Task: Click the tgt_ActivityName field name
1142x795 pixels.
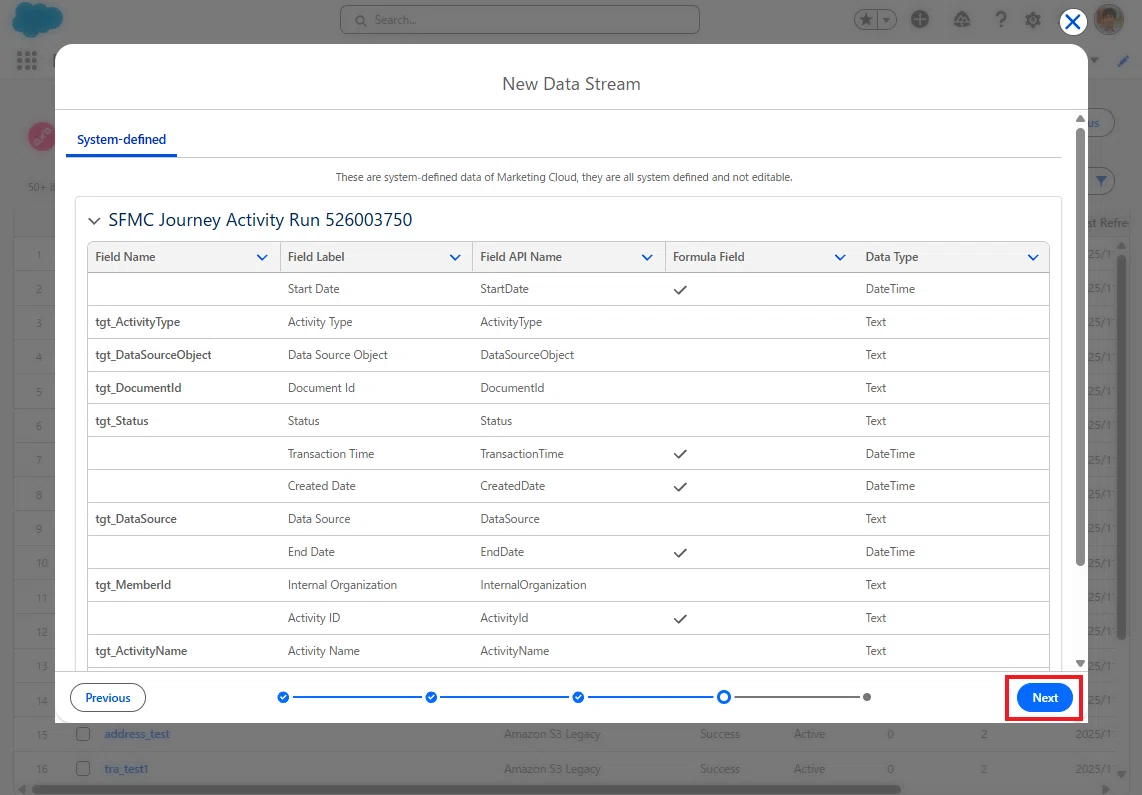Action: click(x=141, y=651)
